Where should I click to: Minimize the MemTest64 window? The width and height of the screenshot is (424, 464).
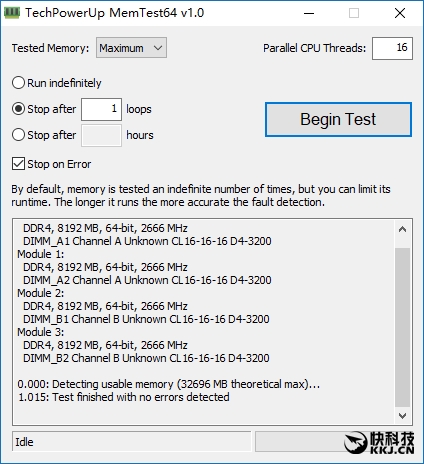click(309, 13)
